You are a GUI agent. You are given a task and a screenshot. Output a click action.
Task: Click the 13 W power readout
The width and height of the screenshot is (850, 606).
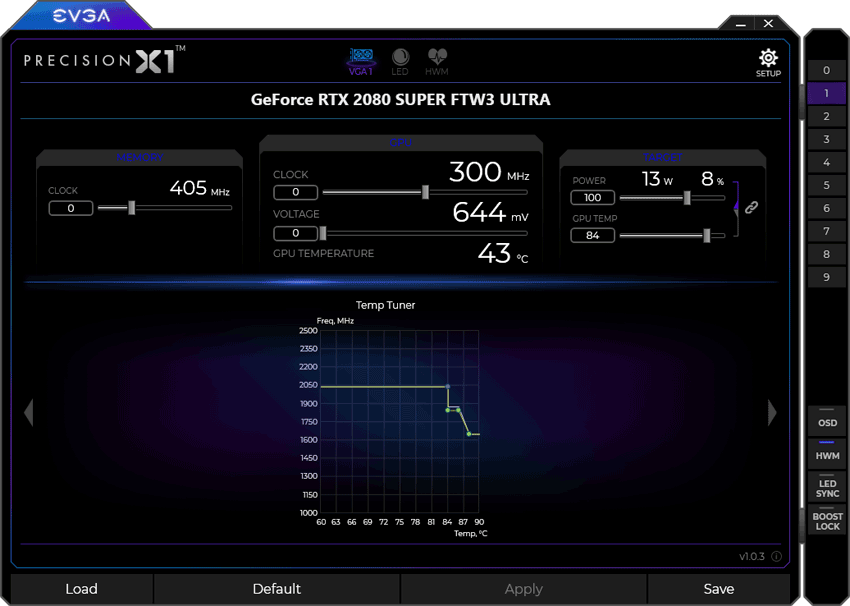(657, 179)
